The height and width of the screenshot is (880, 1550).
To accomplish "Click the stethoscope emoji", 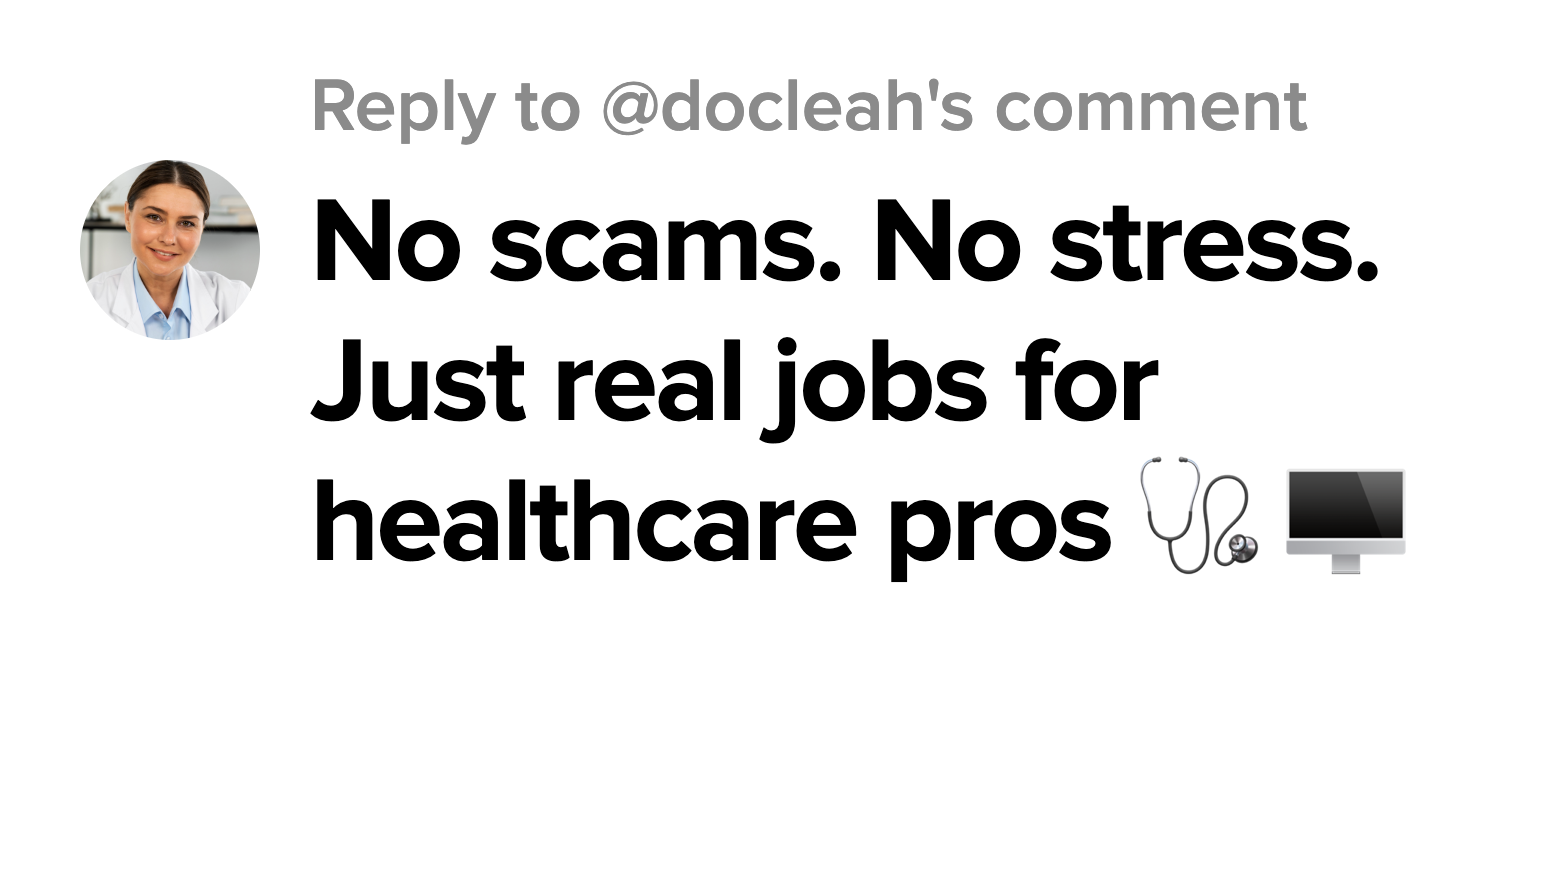I will [1199, 515].
